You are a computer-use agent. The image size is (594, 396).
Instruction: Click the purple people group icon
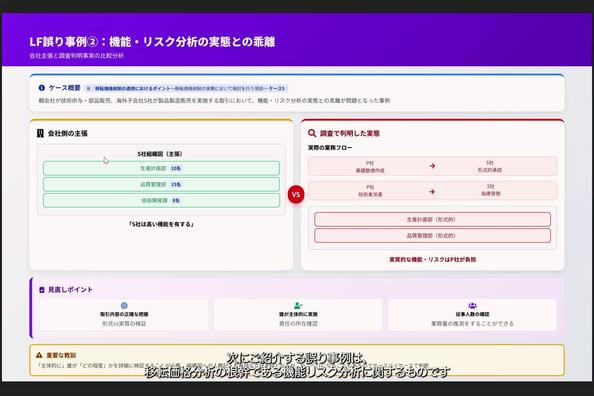tap(472, 305)
